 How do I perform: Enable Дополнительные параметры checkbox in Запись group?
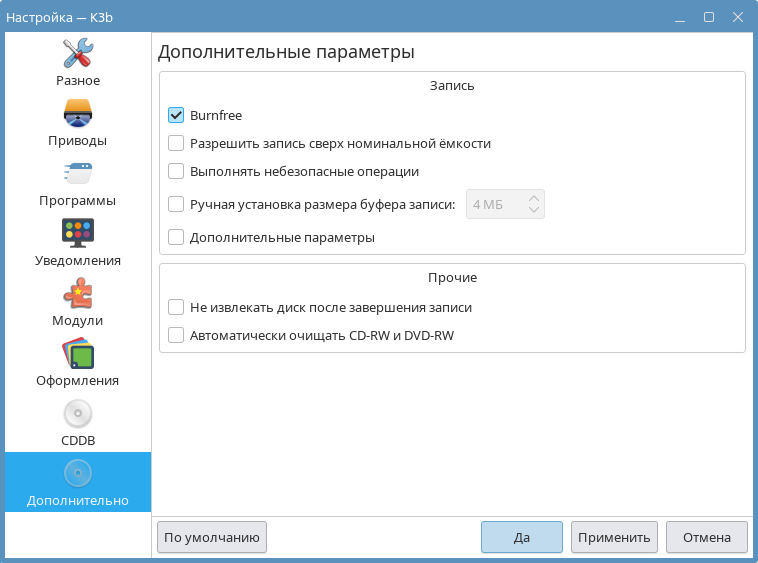click(176, 238)
